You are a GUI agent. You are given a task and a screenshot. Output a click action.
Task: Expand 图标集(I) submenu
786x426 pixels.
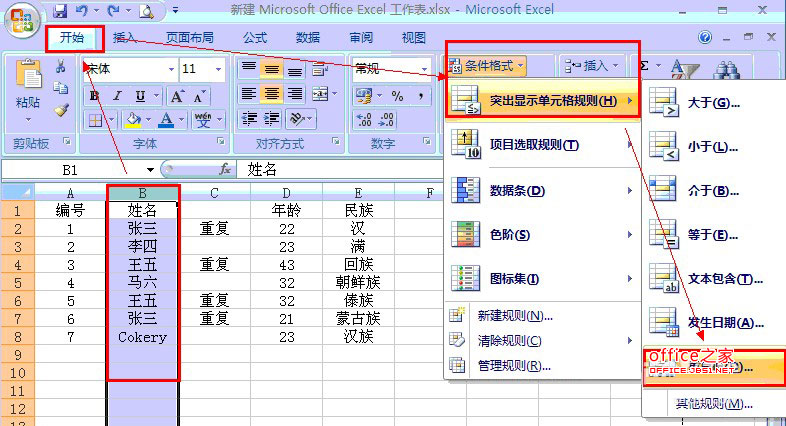click(x=540, y=279)
